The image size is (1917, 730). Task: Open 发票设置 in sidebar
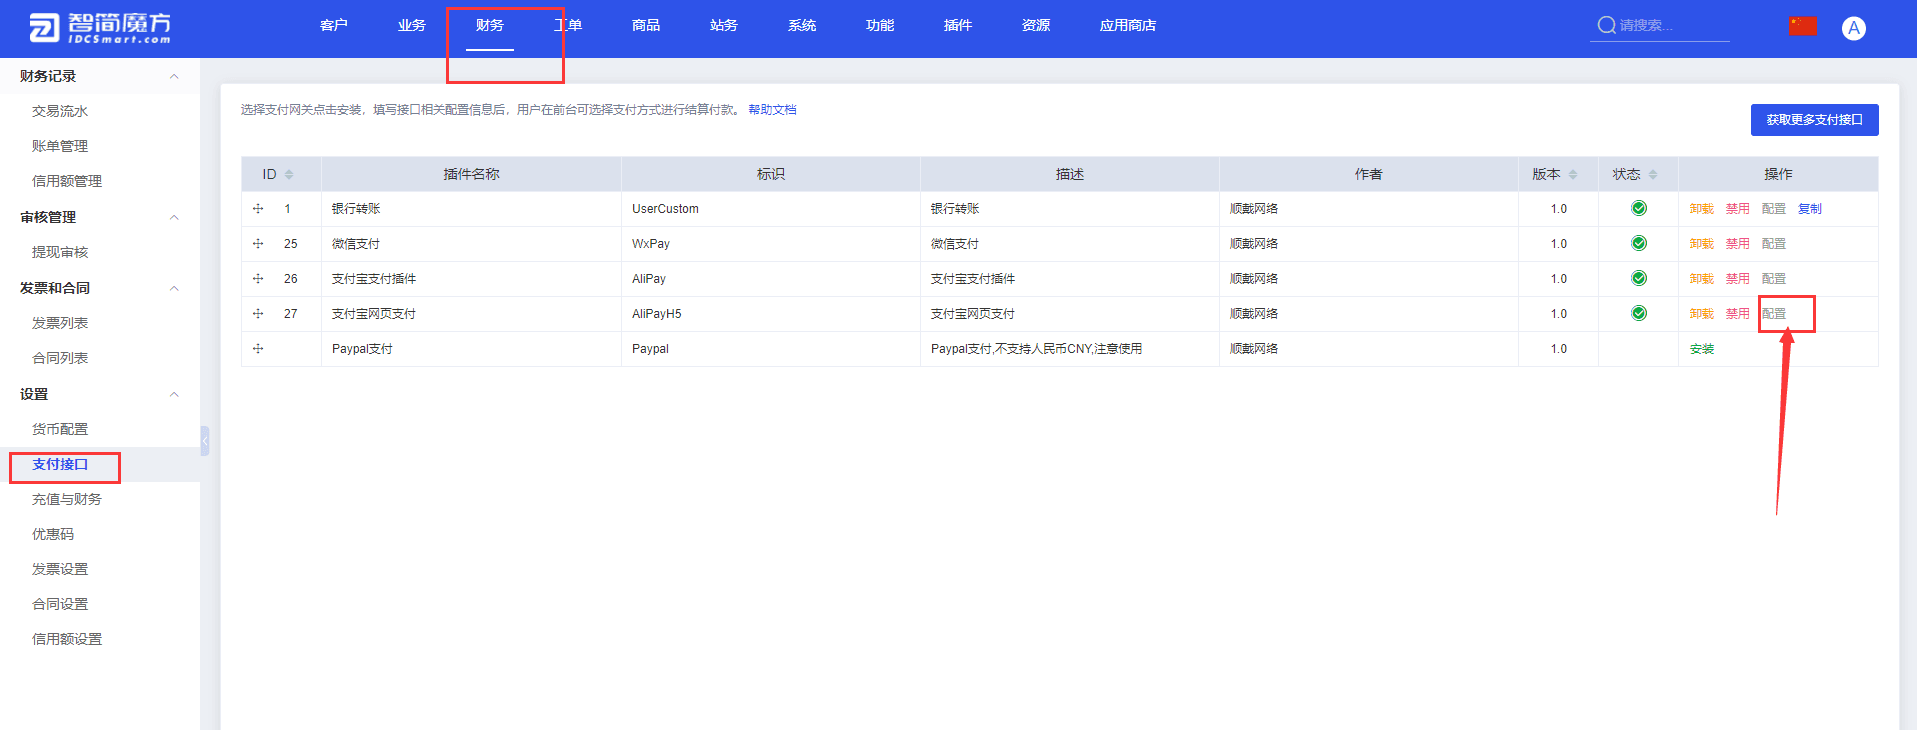tap(60, 569)
